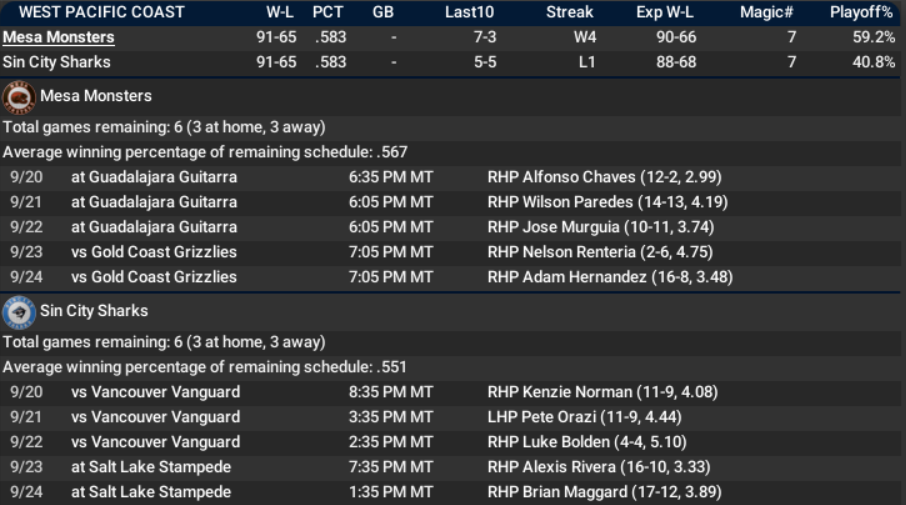Sort standings by the PCT column
Image resolution: width=906 pixels, height=505 pixels.
coord(328,12)
